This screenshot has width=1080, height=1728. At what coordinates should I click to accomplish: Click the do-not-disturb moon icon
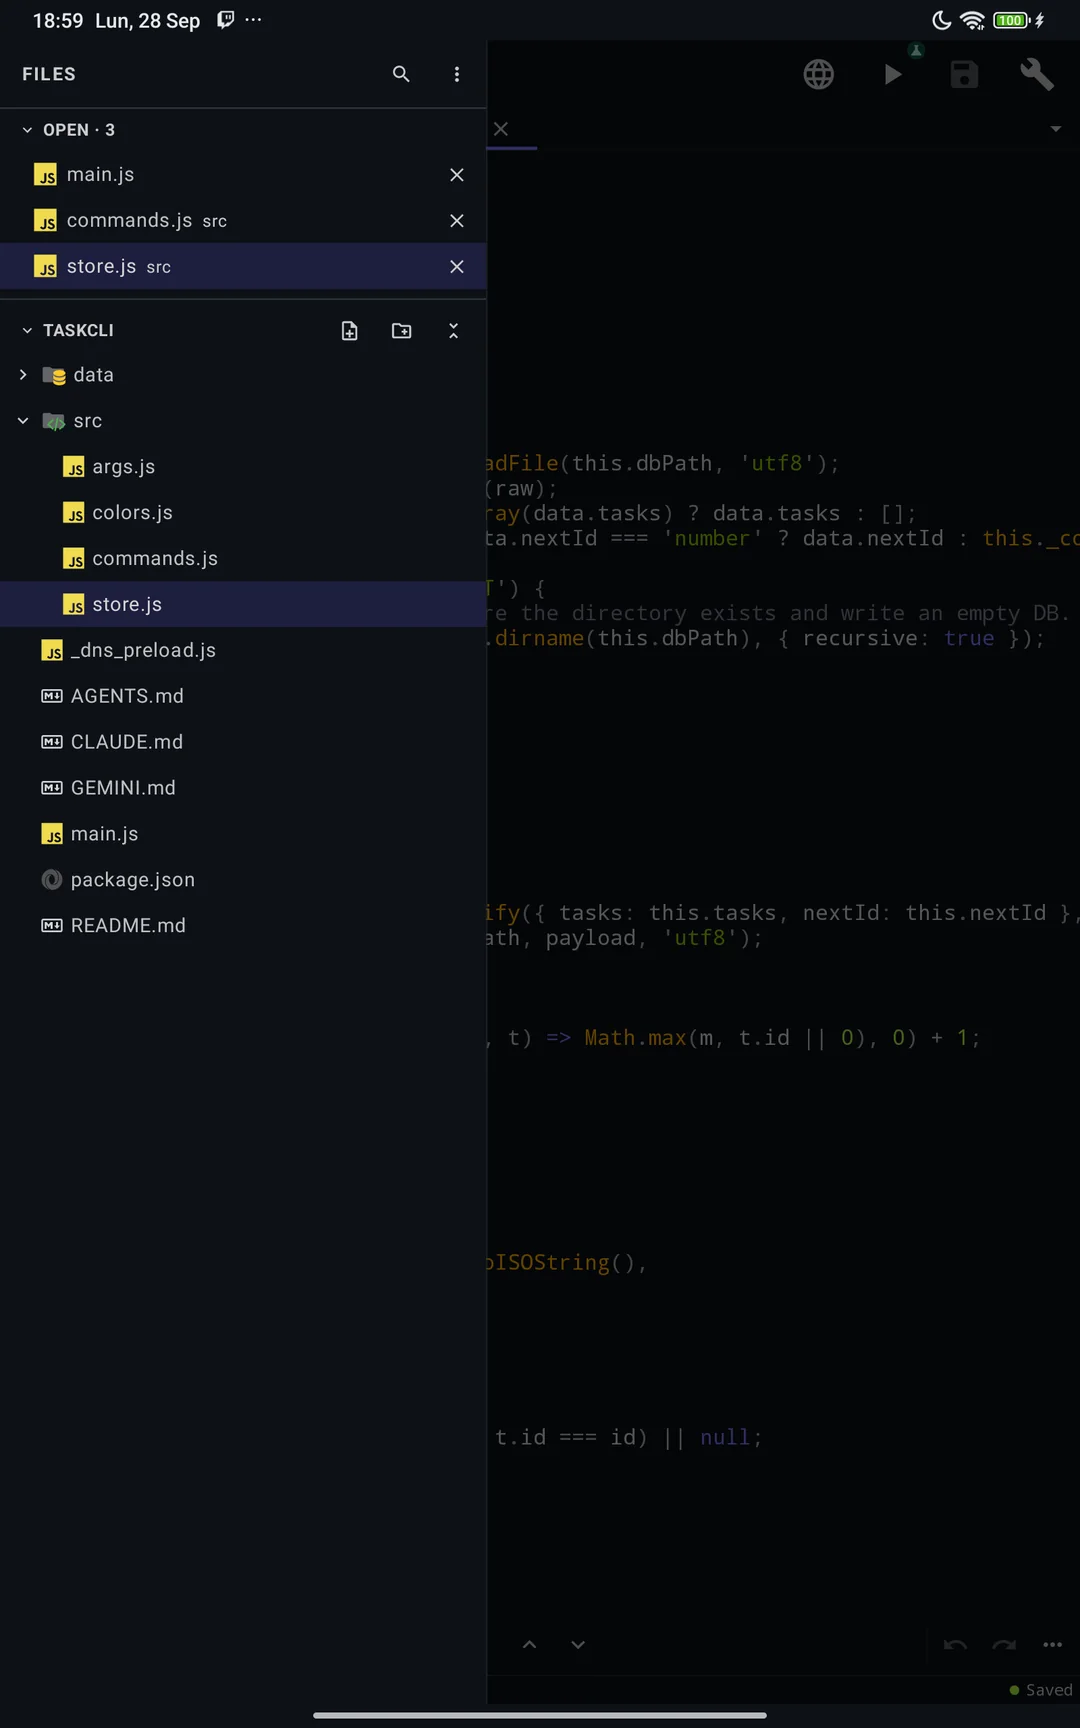[941, 20]
